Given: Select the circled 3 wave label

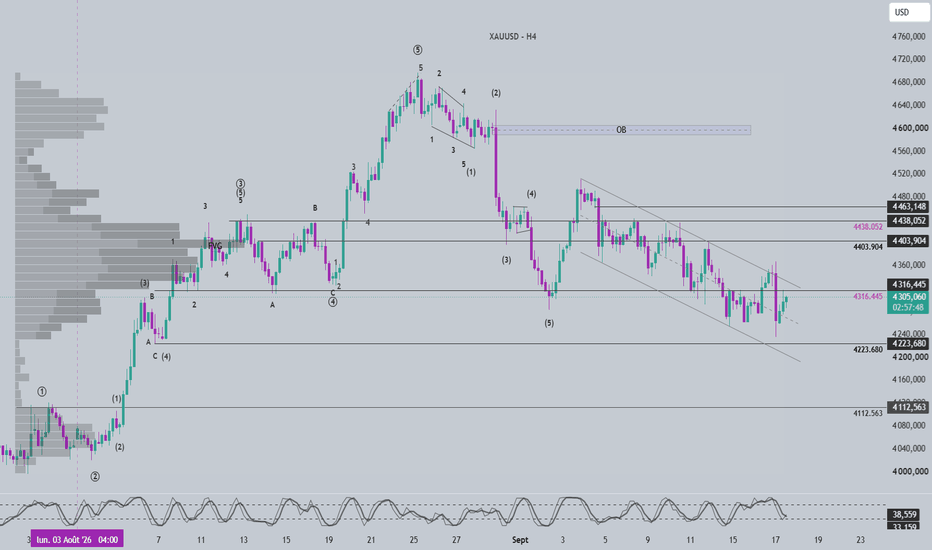Looking at the screenshot, I should click(240, 184).
